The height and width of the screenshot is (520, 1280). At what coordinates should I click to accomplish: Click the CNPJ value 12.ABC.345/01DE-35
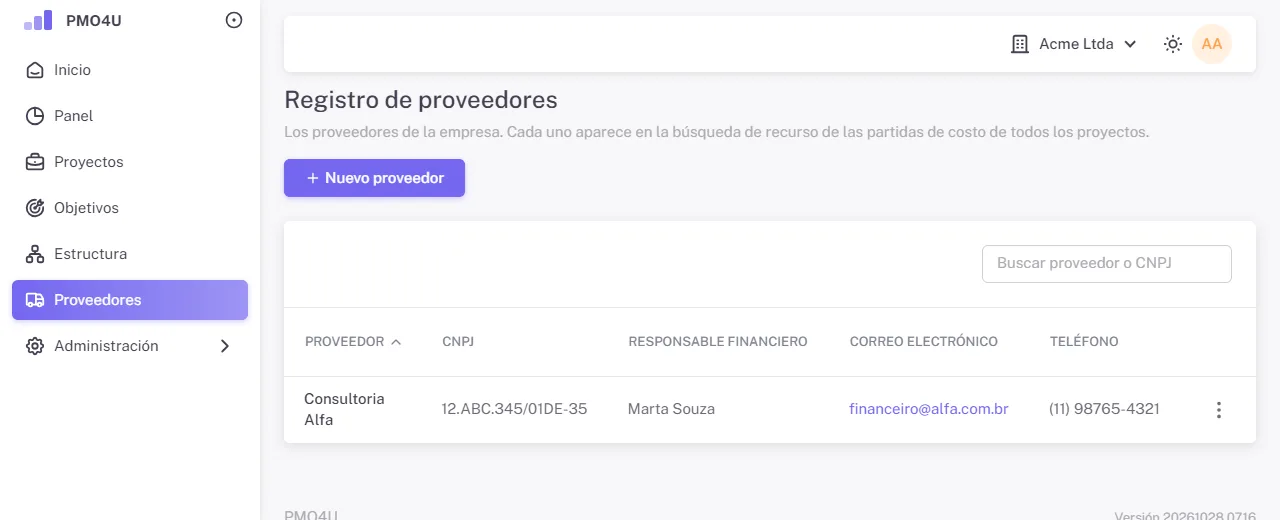tap(515, 409)
